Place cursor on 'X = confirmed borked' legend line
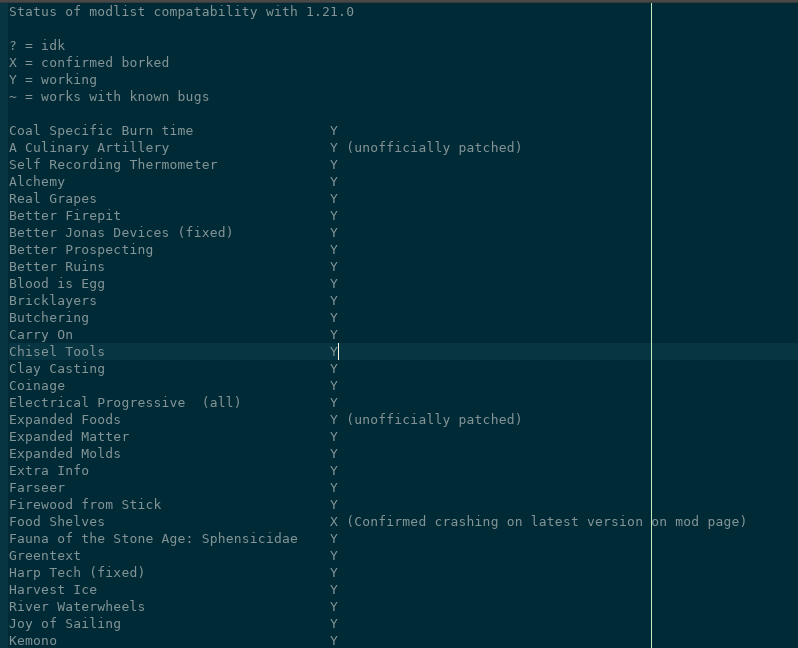798x648 pixels. [x=89, y=63]
